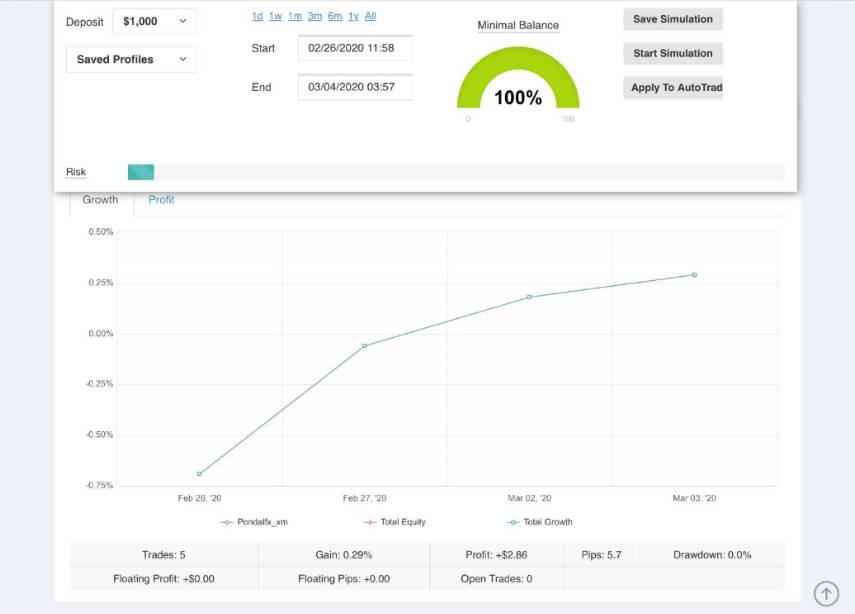Click the End date input field
Viewport: 855px width, 614px height.
(355, 87)
